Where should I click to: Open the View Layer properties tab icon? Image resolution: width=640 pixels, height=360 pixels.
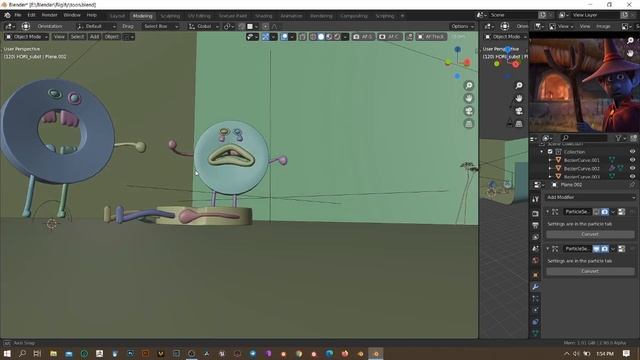pyautogui.click(x=536, y=237)
